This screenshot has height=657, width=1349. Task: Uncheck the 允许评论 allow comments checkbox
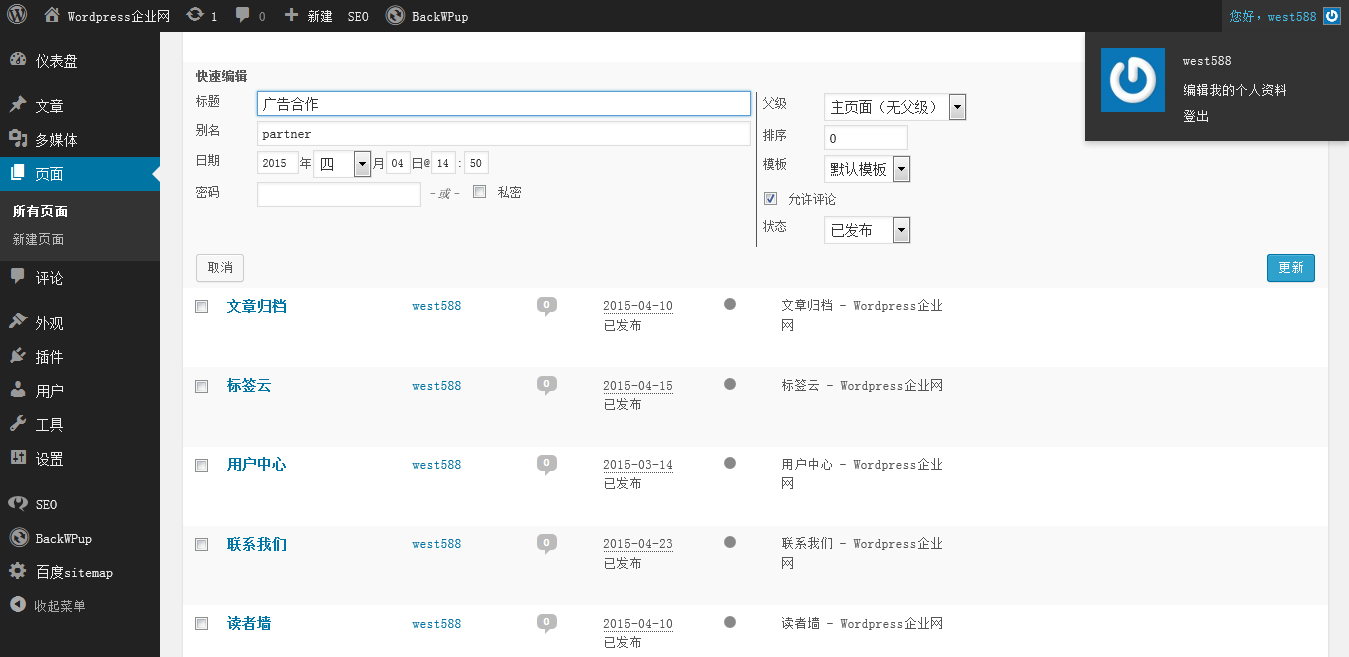click(770, 199)
